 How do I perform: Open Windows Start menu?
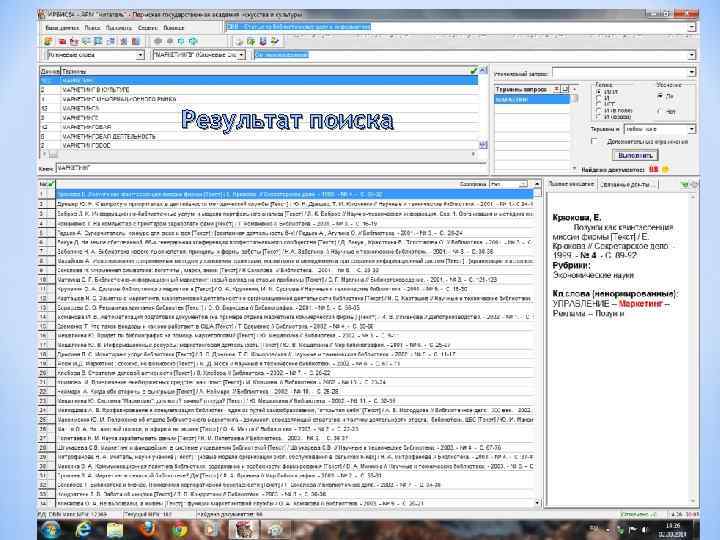coord(51,530)
